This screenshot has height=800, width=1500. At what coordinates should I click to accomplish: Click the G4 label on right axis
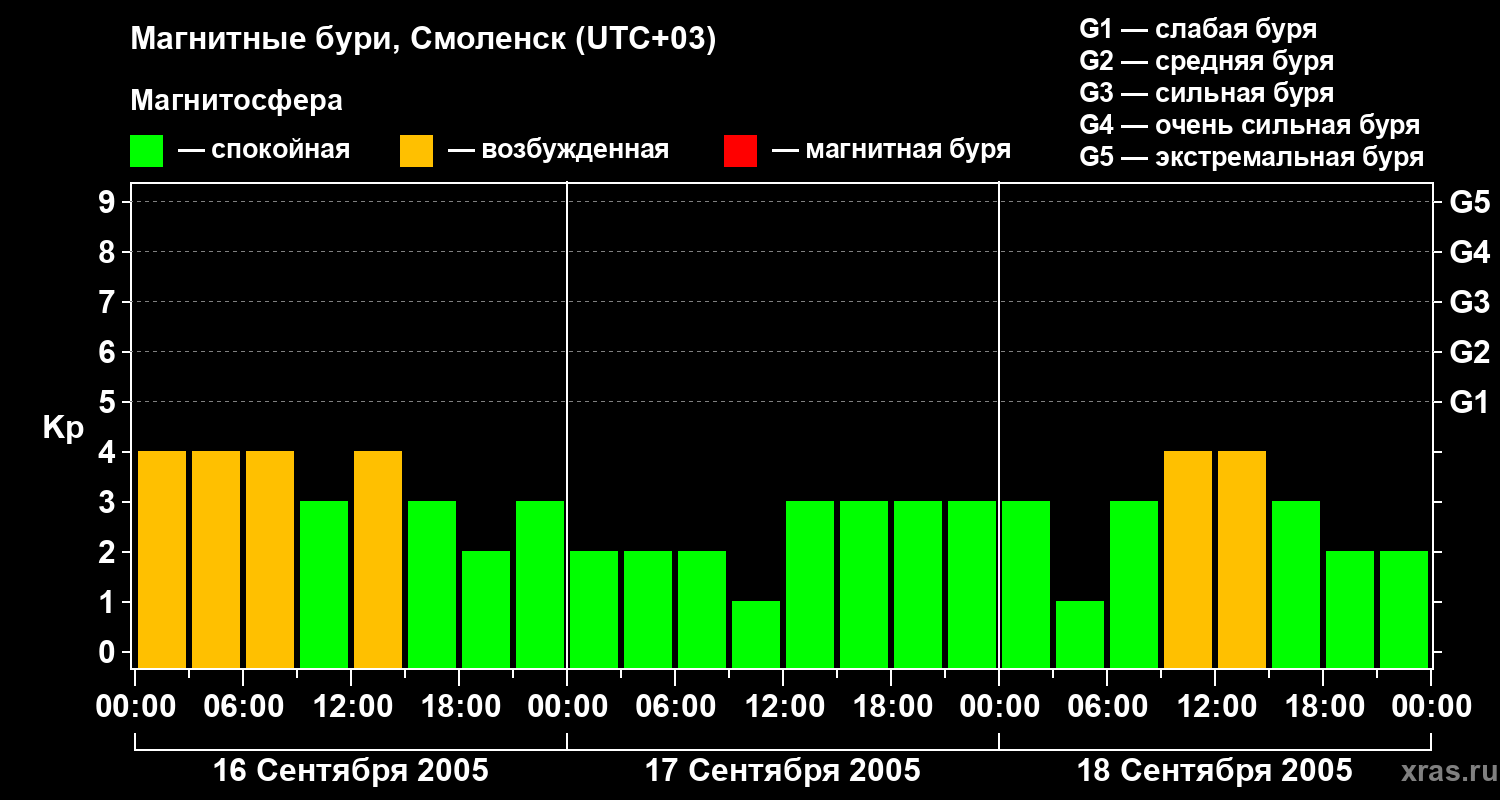pyautogui.click(x=1470, y=253)
